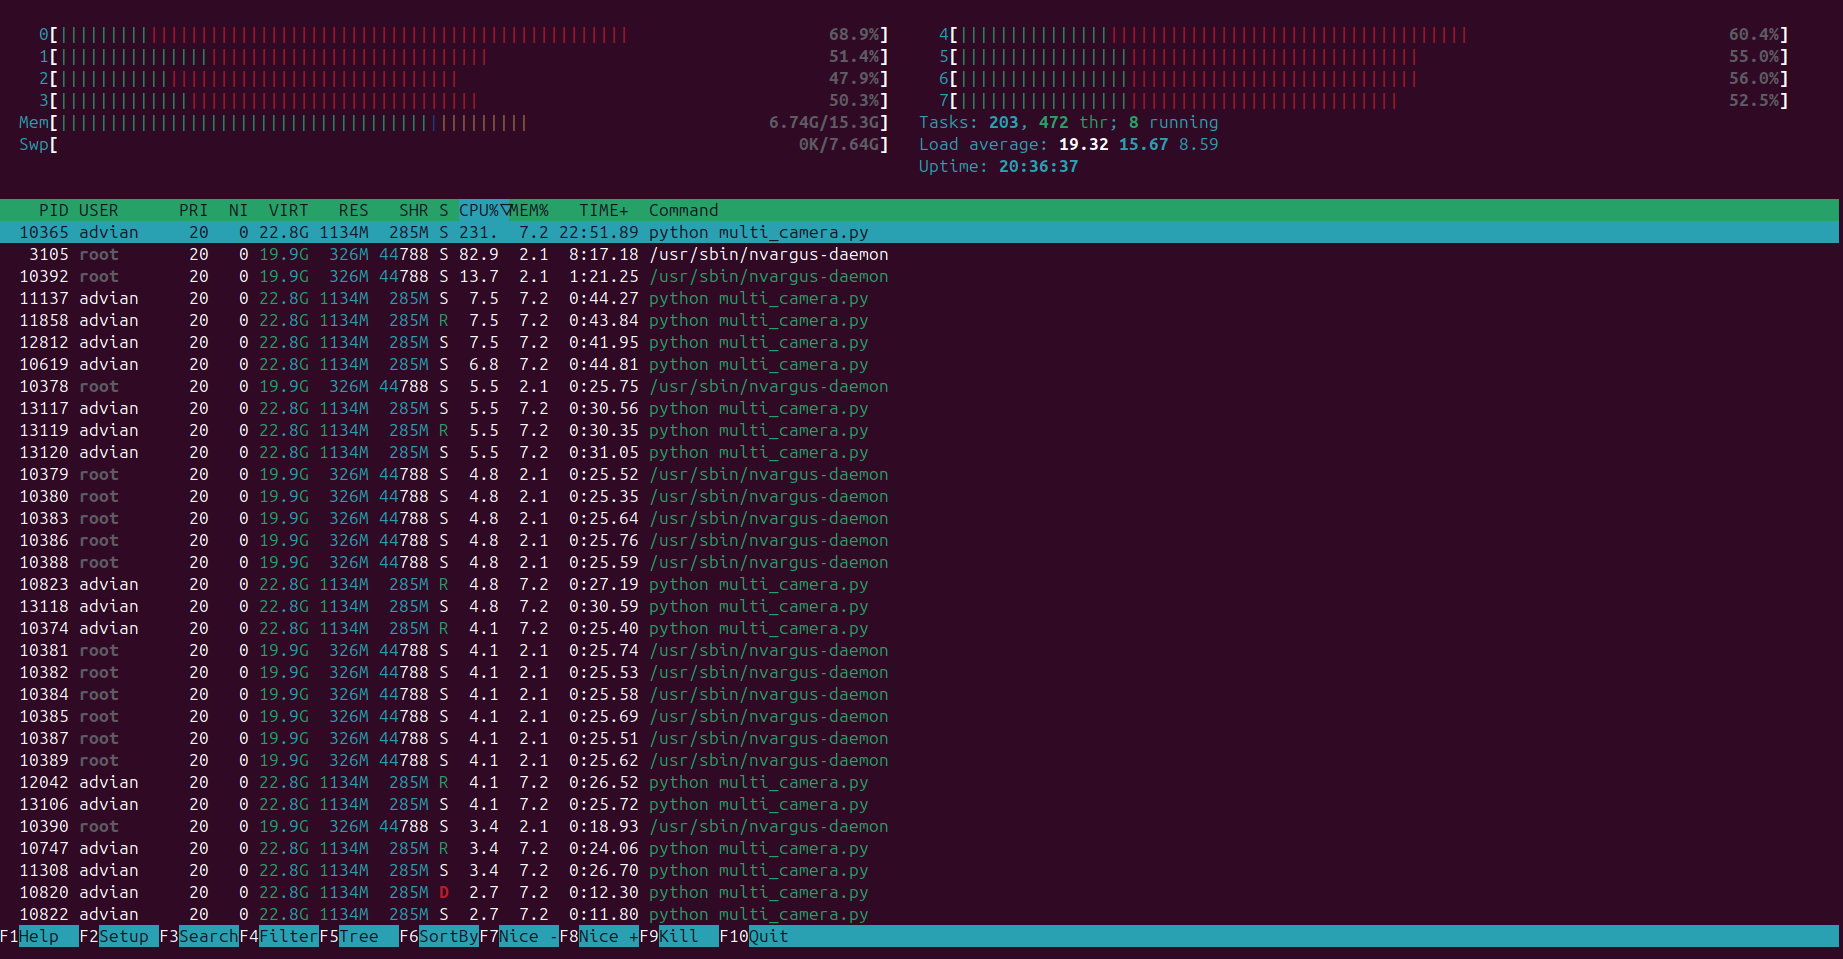Screen dimensions: 1843x959
Task: Sort by the Command column header
Action: click(683, 210)
